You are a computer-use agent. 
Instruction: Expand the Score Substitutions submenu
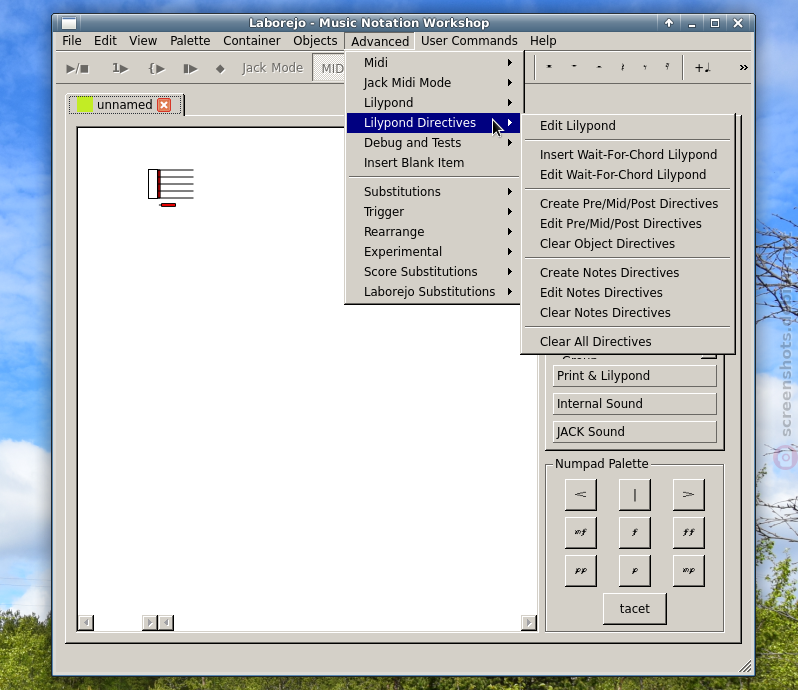[x=434, y=272]
